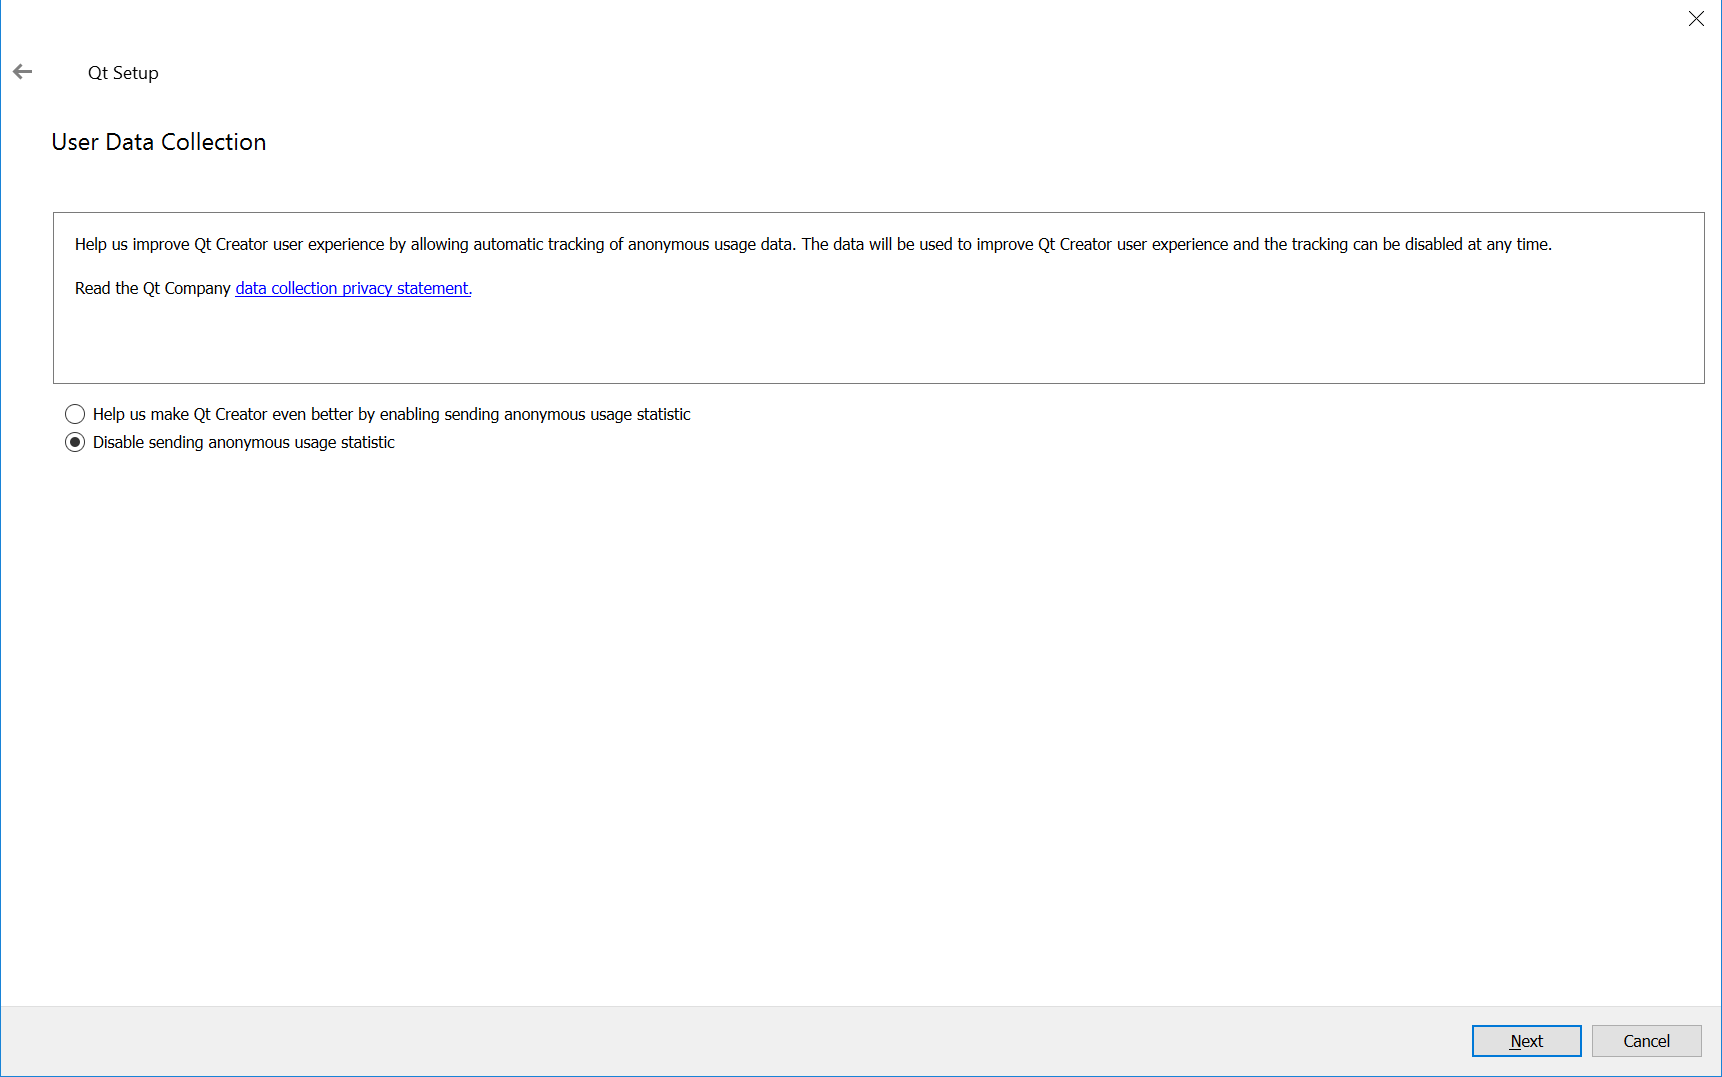This screenshot has width=1722, height=1077.
Task: Close the Qt Setup window
Action: pos(1696,19)
